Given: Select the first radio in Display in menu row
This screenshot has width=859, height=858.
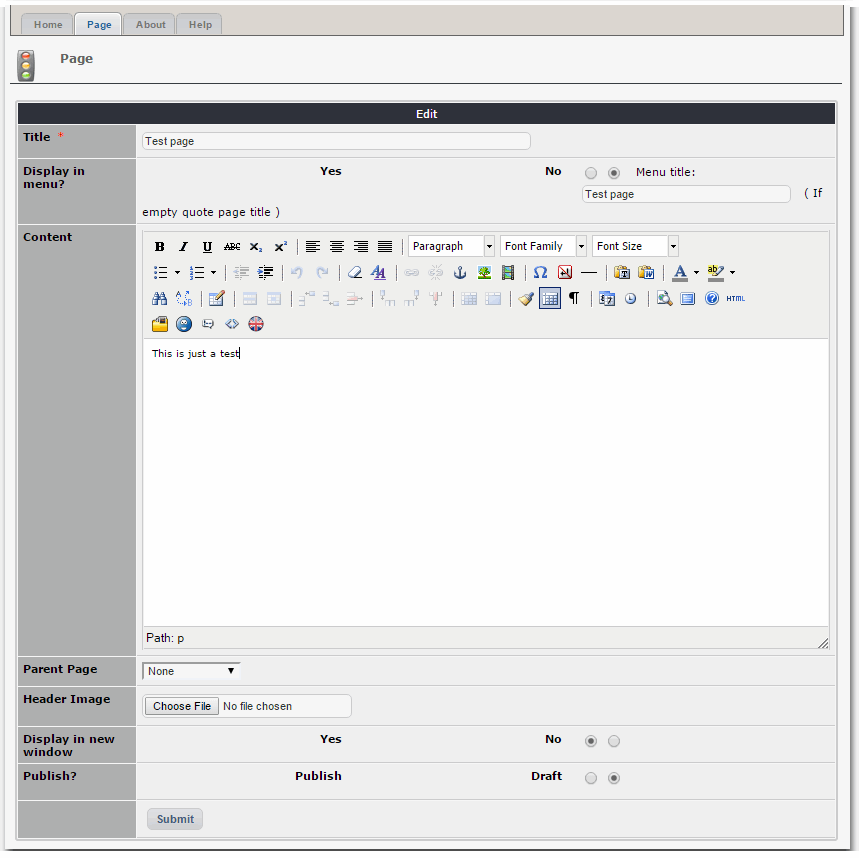Looking at the screenshot, I should tap(591, 173).
